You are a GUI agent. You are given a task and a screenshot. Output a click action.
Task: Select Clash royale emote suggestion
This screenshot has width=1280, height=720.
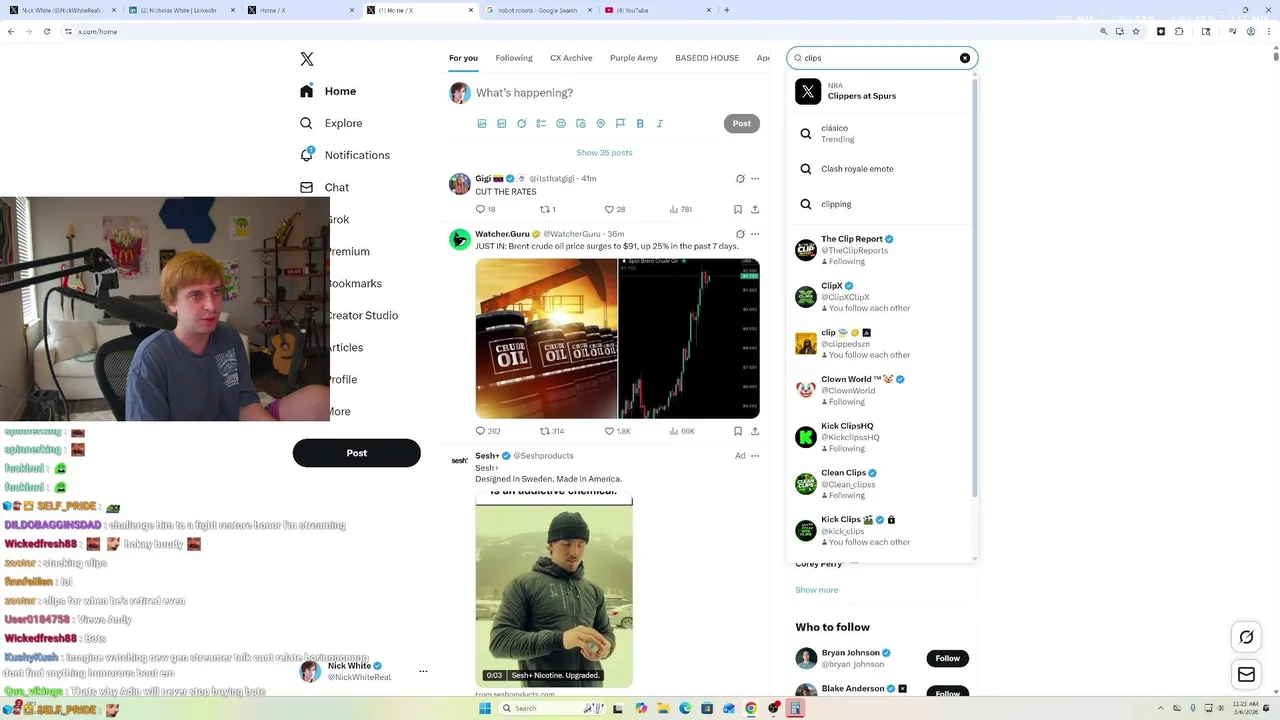click(879, 169)
